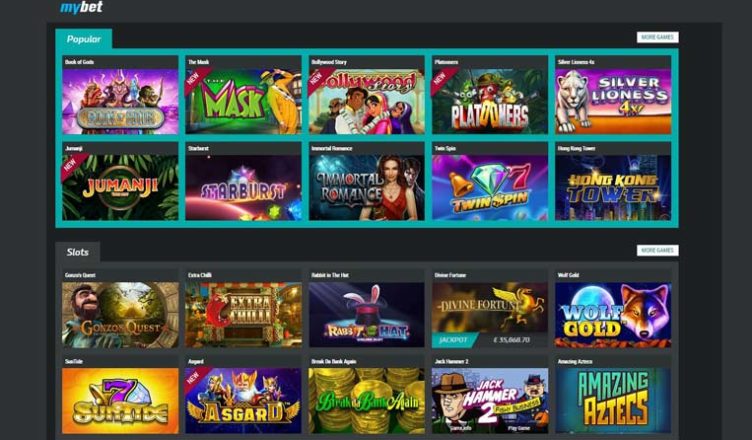The image size is (752, 440).
Task: Click the mybet logo
Action: coord(81,7)
